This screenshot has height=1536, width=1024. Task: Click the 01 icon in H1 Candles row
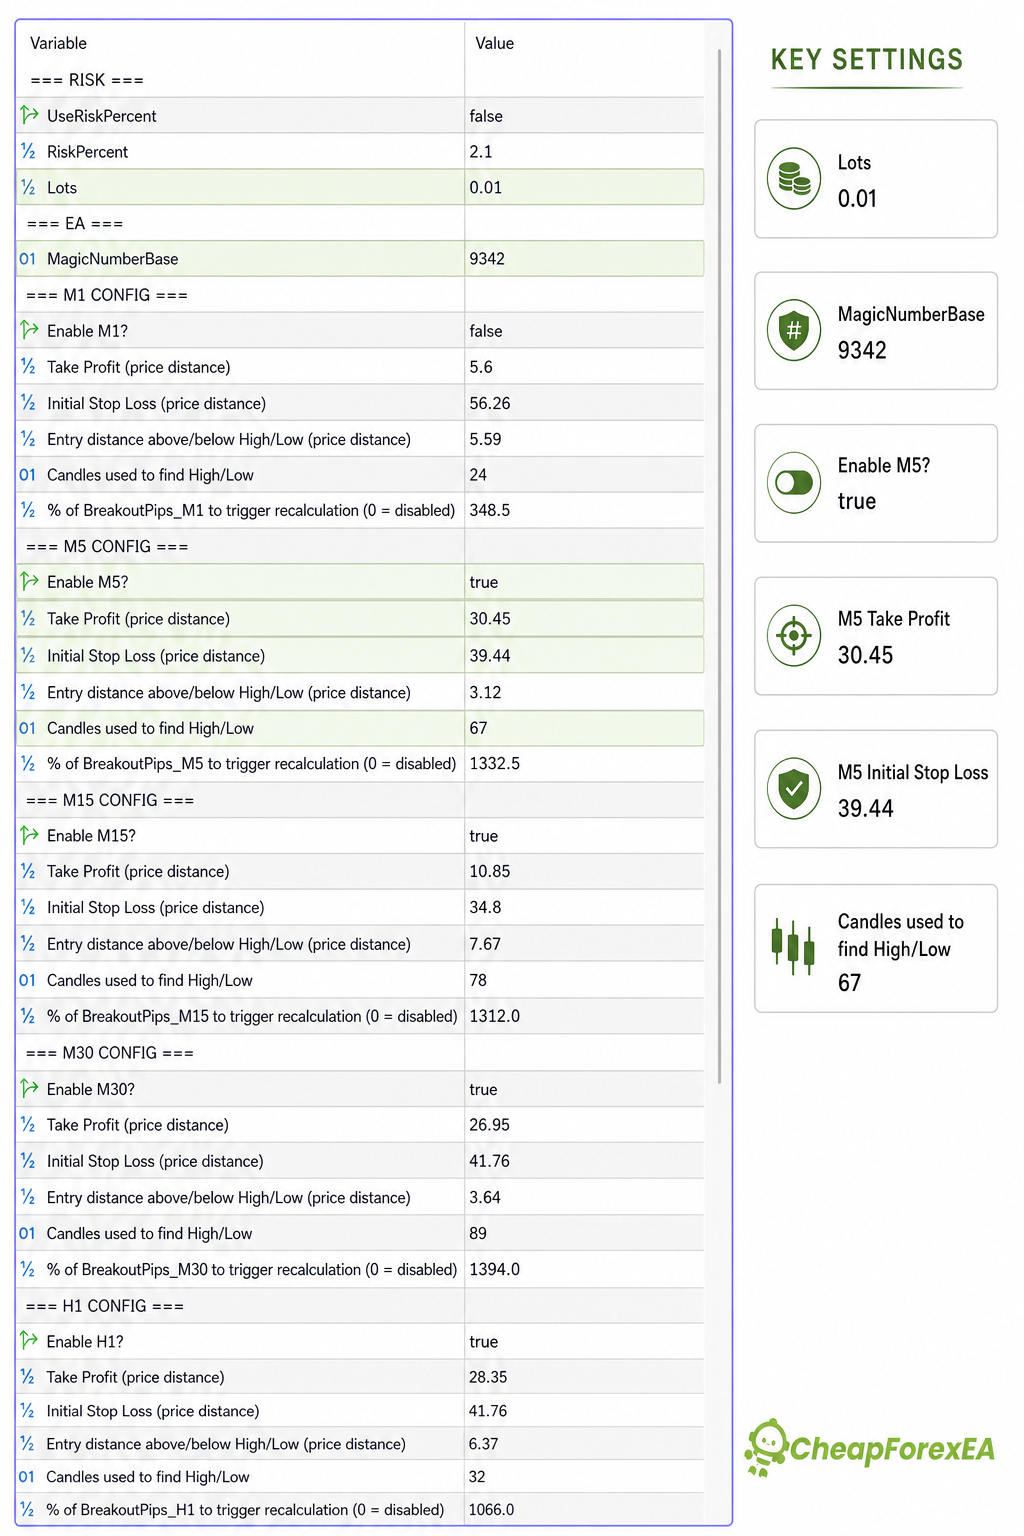click(x=27, y=1477)
